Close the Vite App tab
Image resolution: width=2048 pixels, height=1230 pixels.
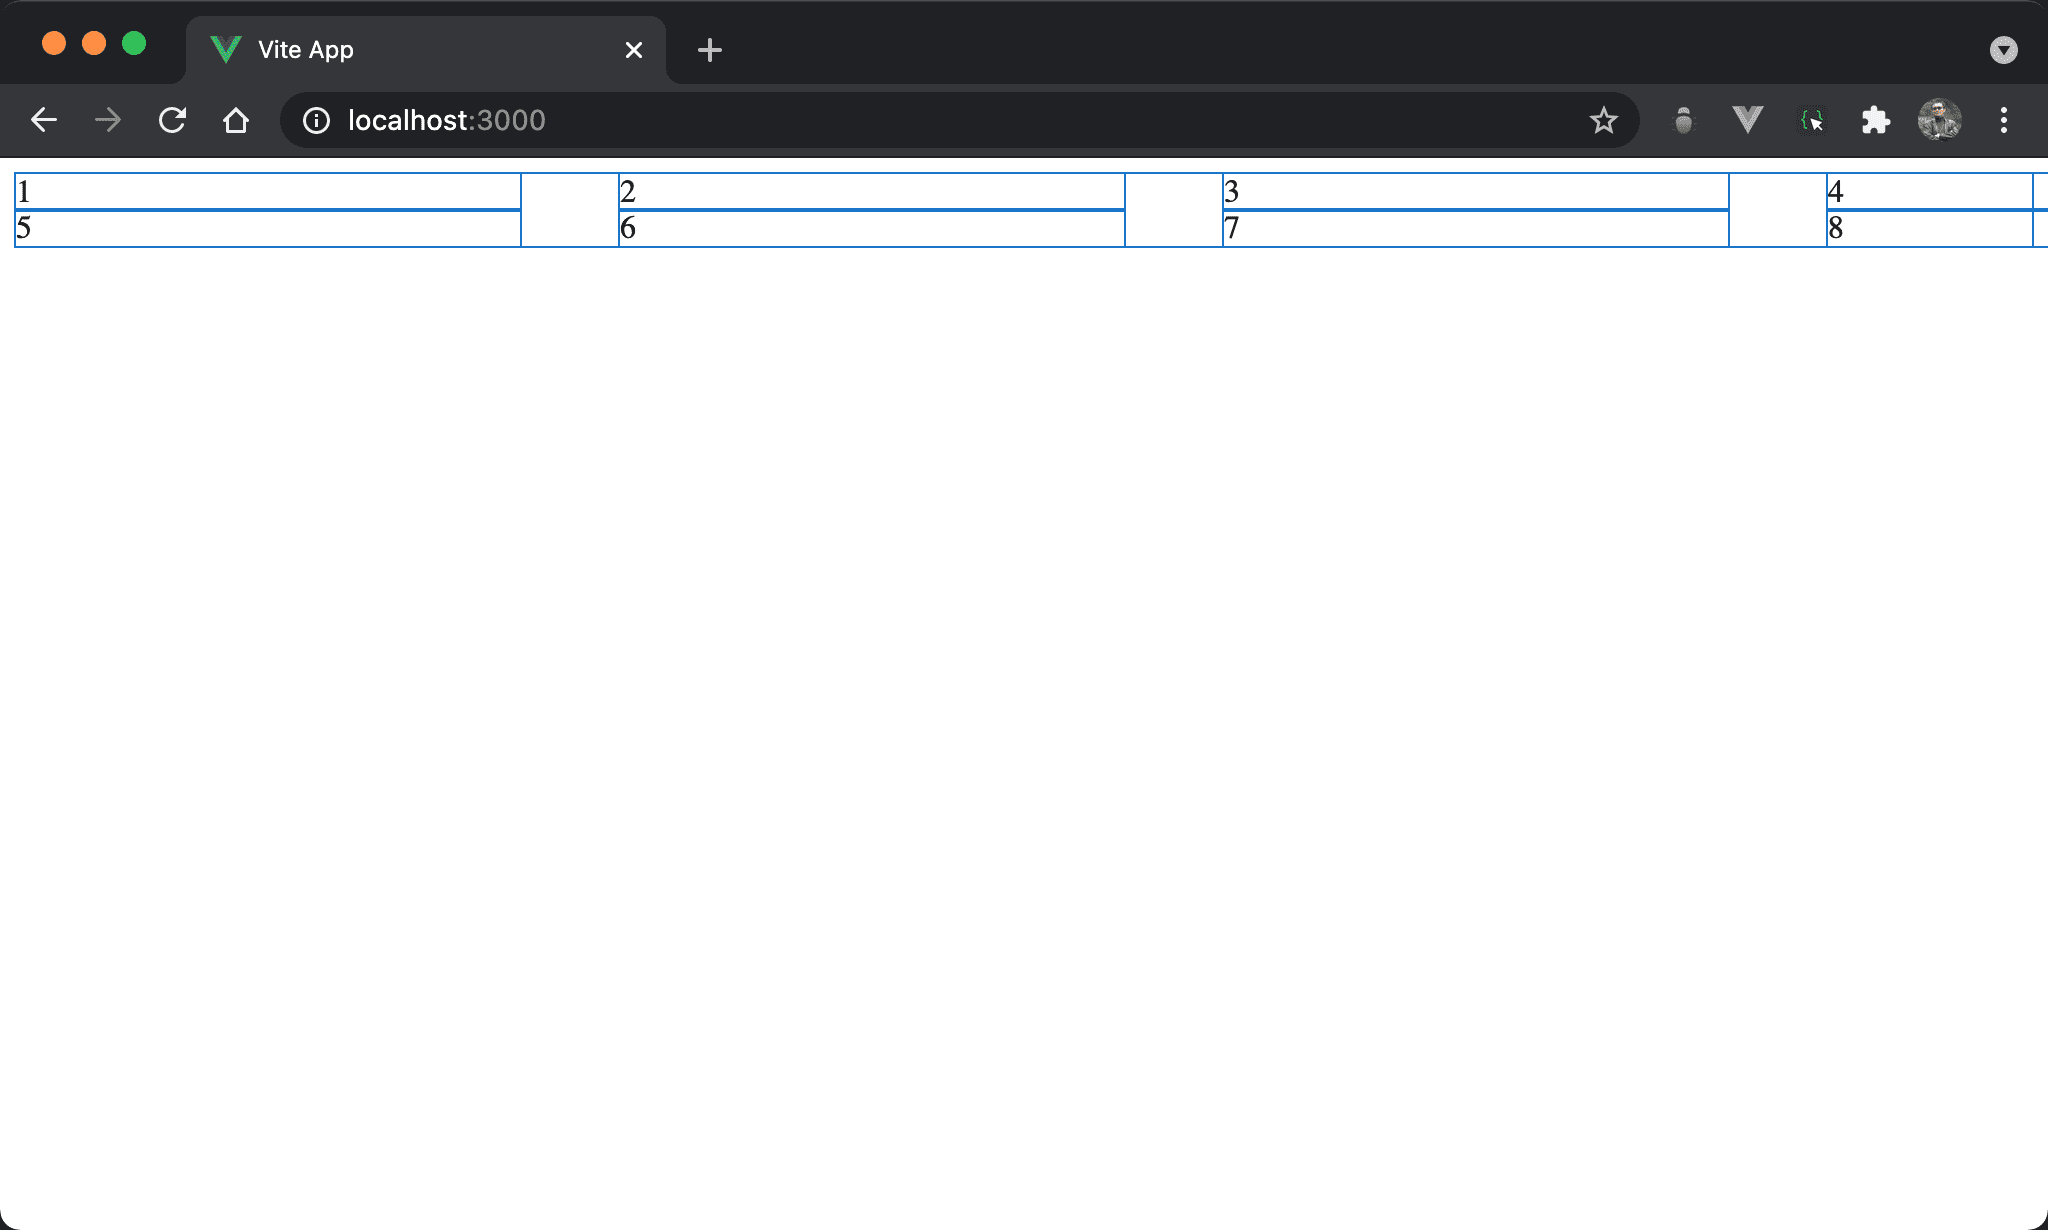click(x=633, y=50)
